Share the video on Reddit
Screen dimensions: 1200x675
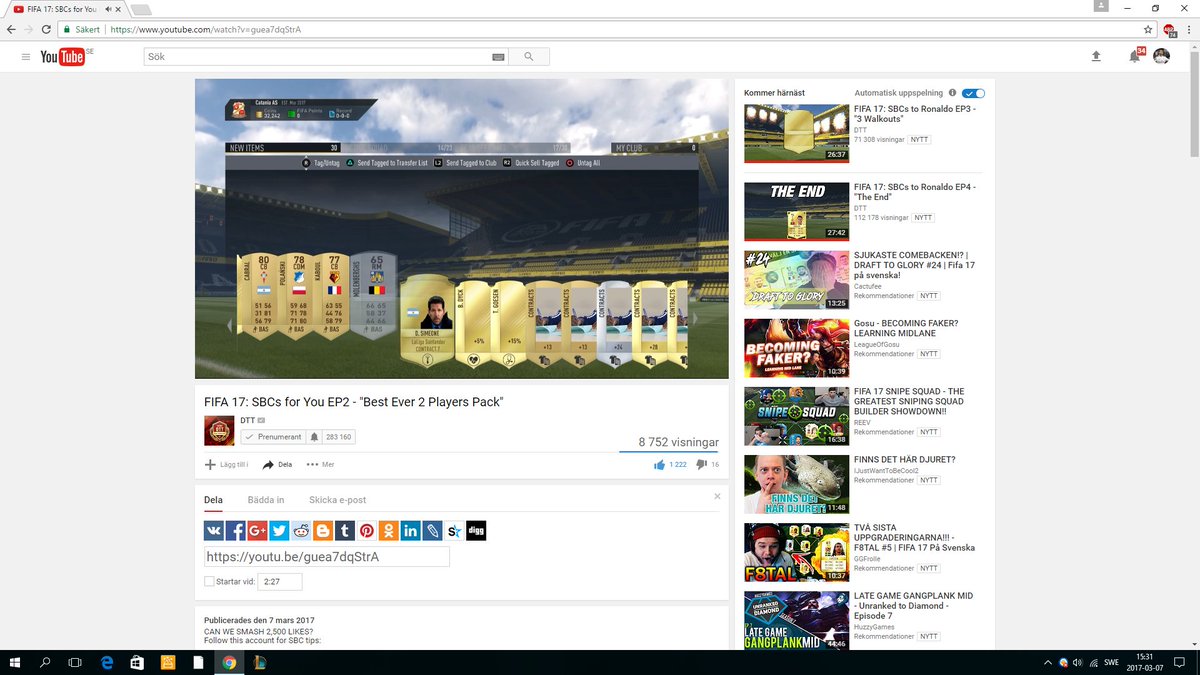(301, 531)
